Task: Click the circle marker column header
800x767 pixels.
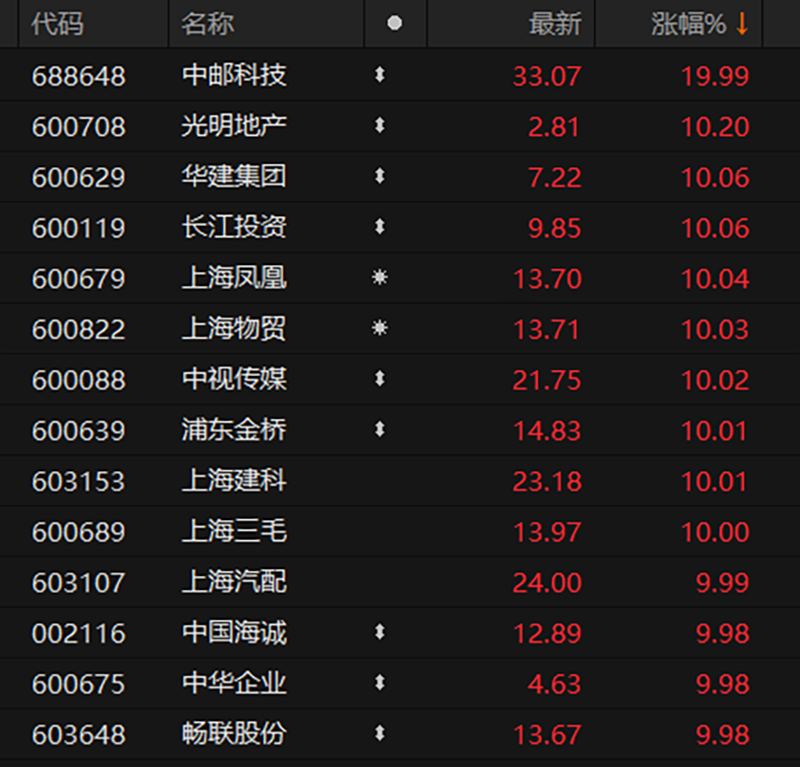Action: click(x=395, y=23)
